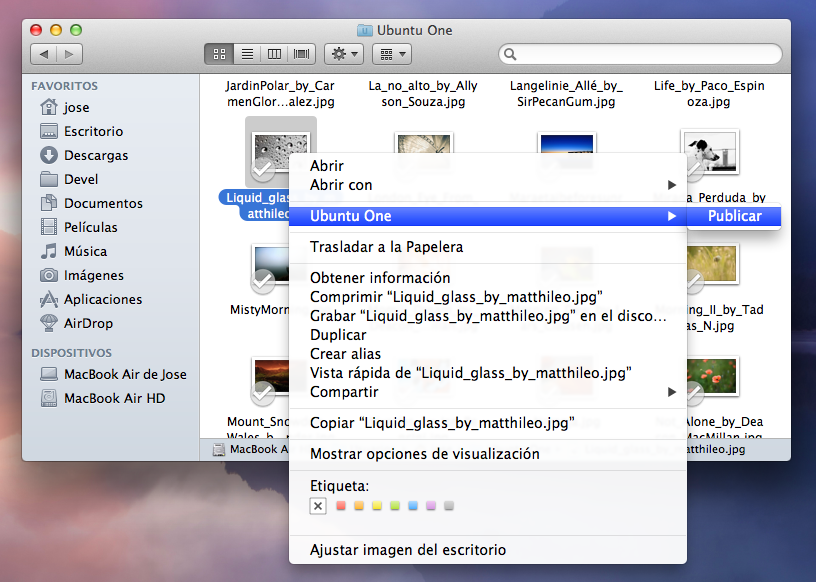Image resolution: width=816 pixels, height=582 pixels.
Task: Click Publicar in Ubuntu One submenu
Action: click(734, 216)
